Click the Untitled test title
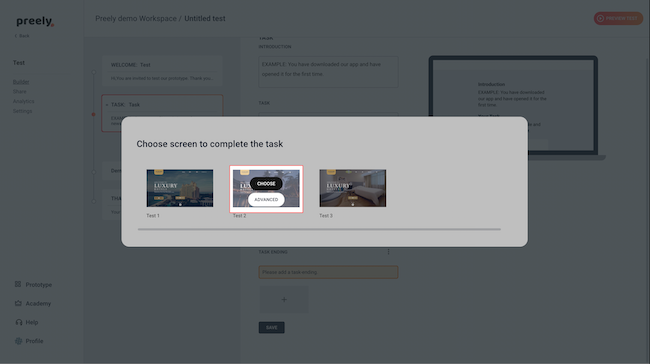Image resolution: width=650 pixels, height=364 pixels. (x=205, y=19)
